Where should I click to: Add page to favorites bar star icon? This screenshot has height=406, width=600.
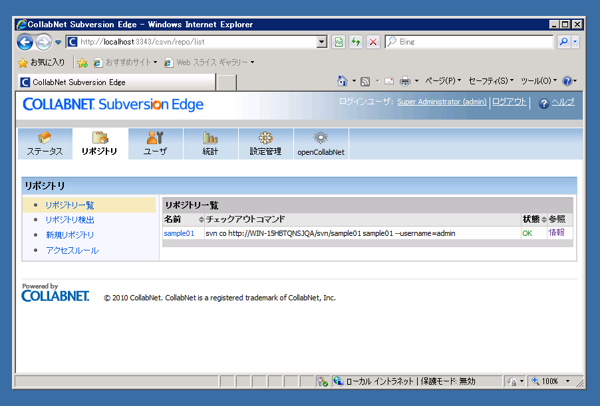[x=82, y=63]
